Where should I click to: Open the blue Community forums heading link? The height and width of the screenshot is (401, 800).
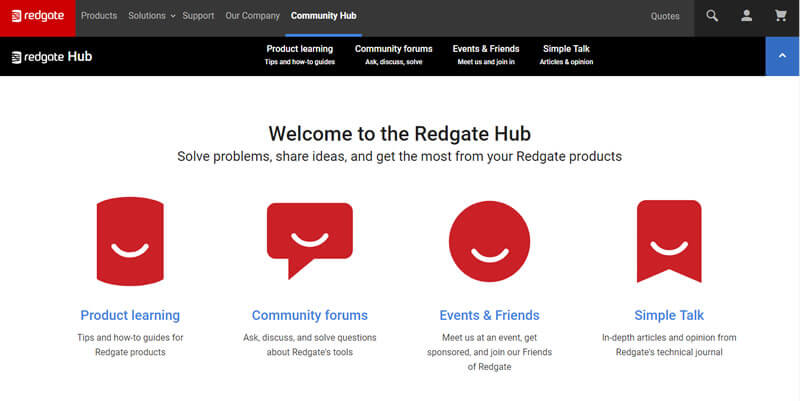point(310,315)
